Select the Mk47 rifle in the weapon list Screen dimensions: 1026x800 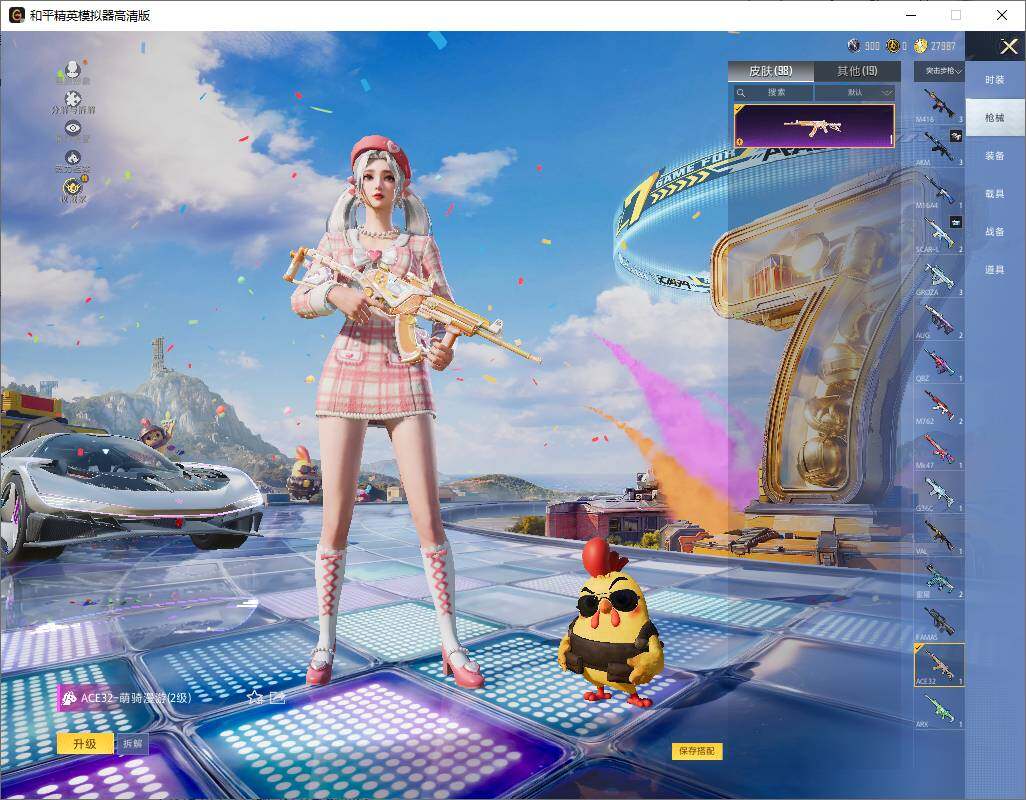939,449
